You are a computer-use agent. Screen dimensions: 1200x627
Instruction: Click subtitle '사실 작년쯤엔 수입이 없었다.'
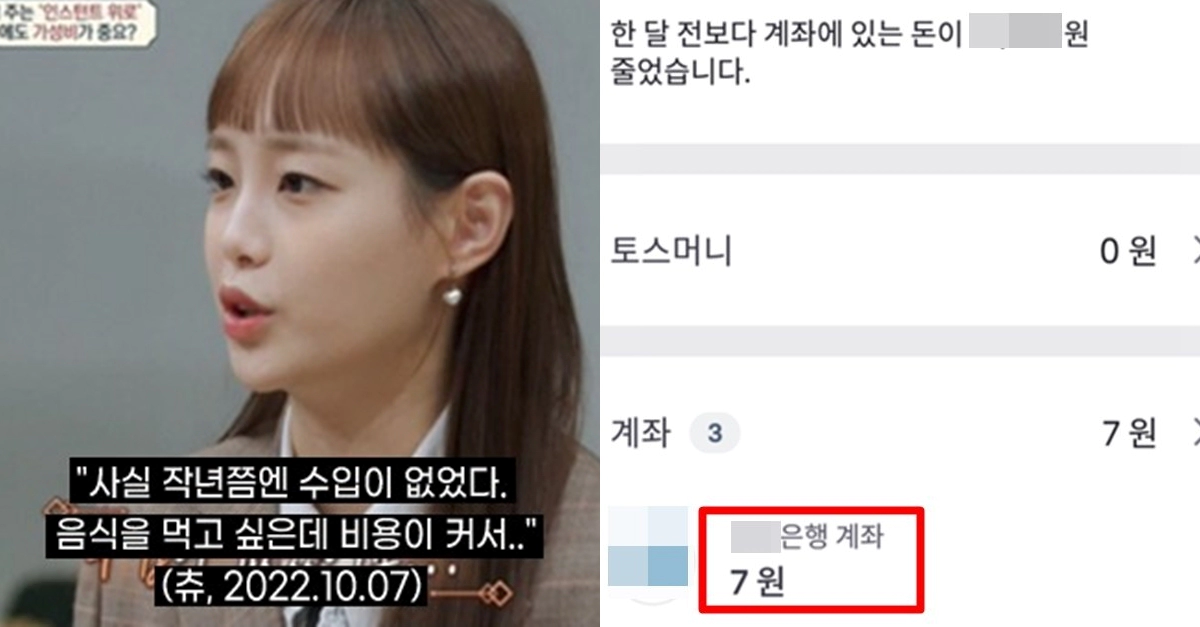[297, 489]
